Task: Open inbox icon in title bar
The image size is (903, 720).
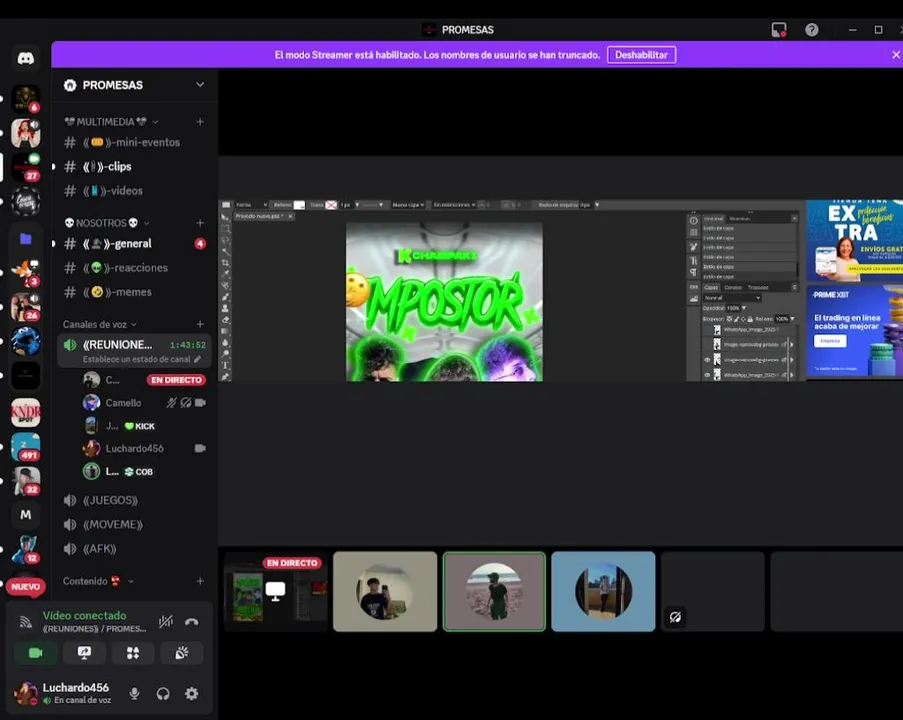Action: (x=779, y=29)
